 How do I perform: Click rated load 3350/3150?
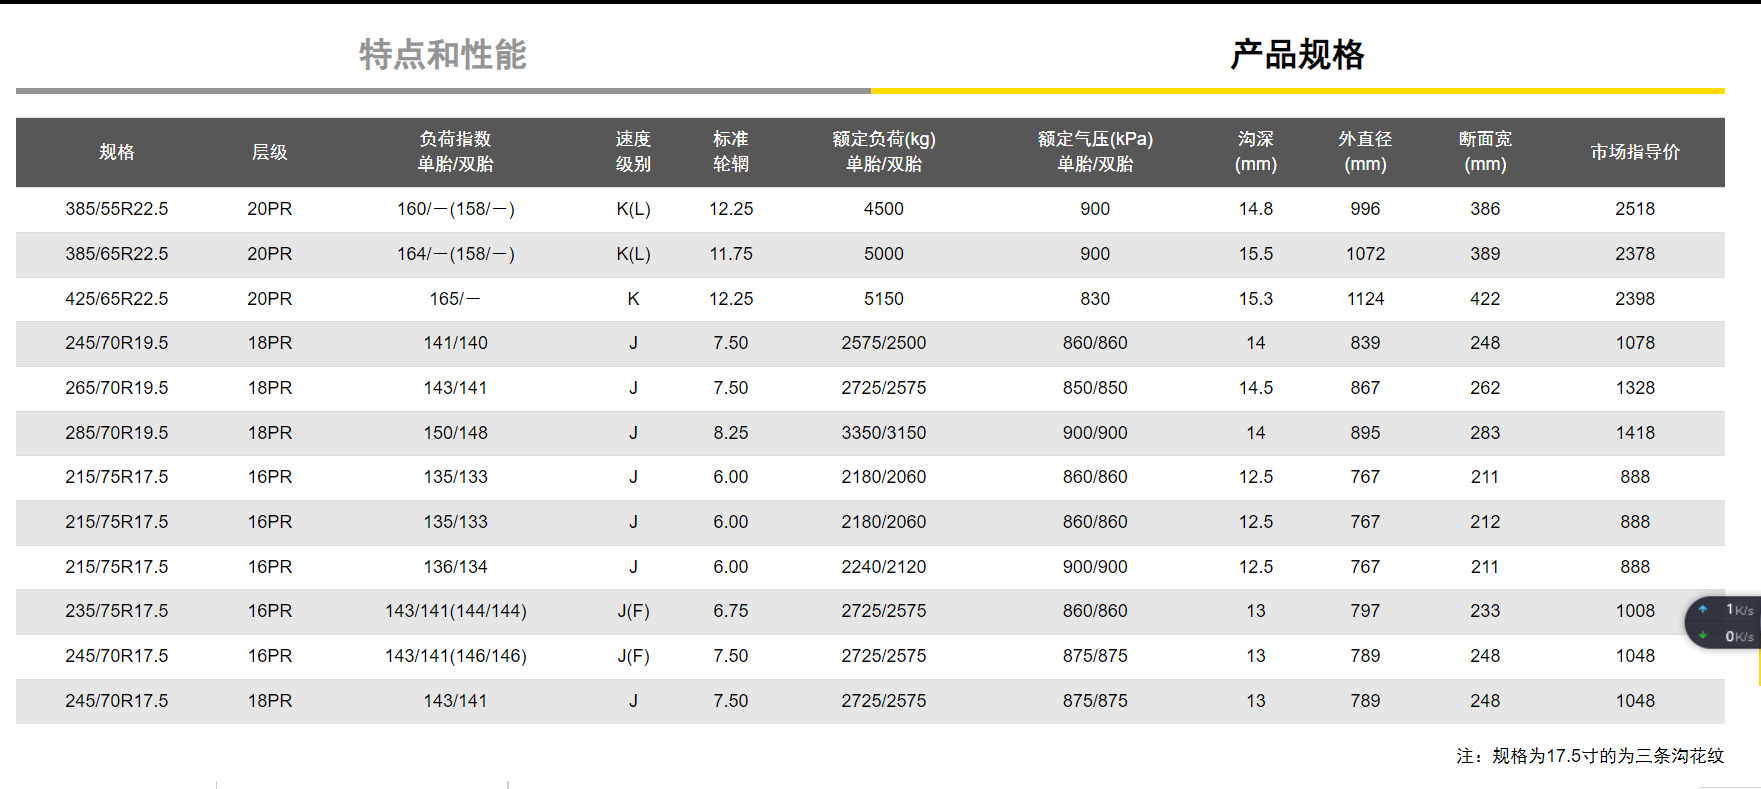tap(884, 433)
